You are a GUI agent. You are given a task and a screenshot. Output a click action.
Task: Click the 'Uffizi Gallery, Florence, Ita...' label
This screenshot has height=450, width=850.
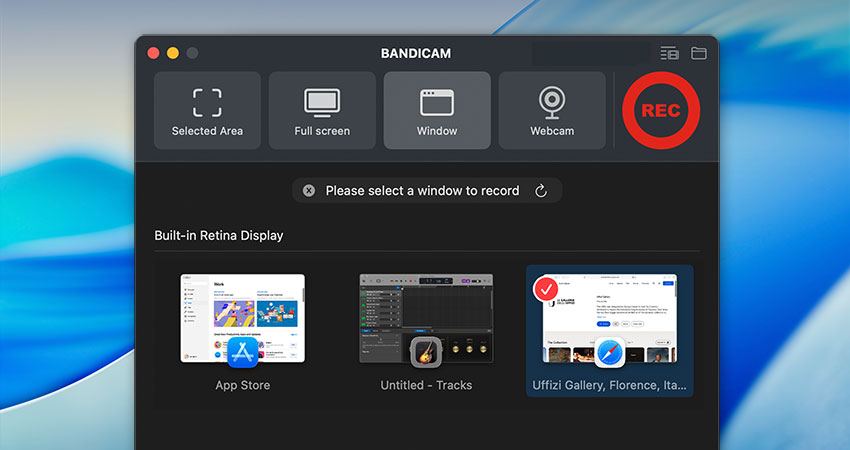(x=609, y=385)
